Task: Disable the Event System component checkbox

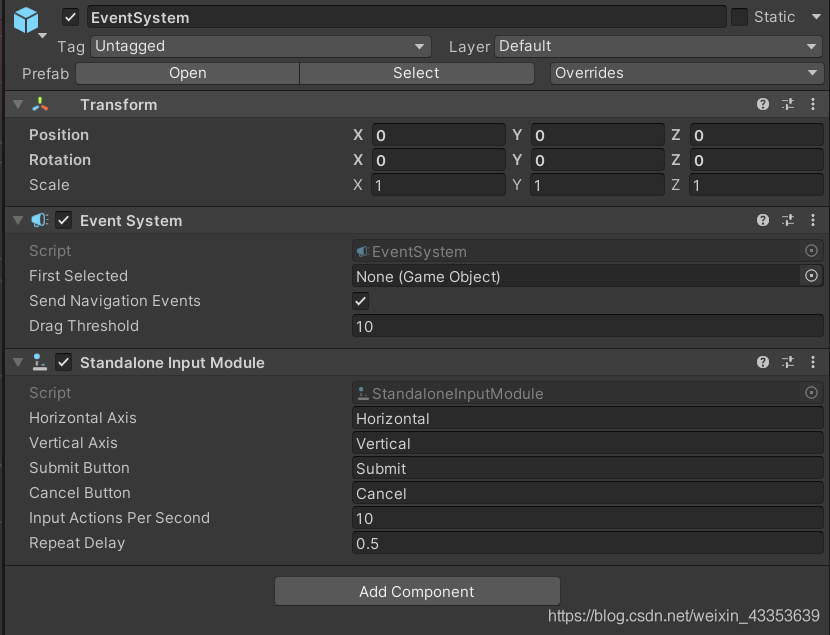Action: 64,220
